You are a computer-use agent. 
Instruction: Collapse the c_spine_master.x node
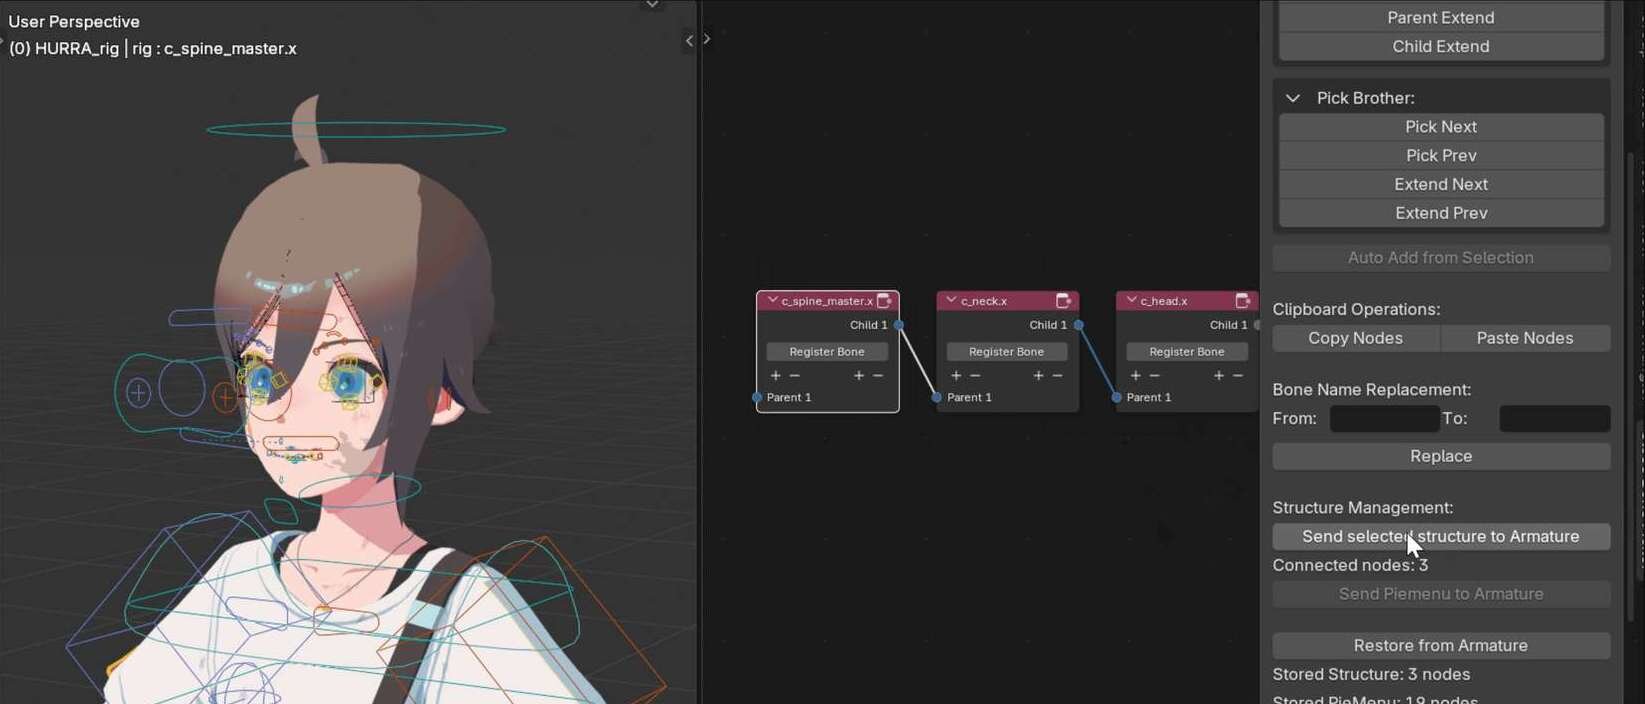click(x=772, y=300)
